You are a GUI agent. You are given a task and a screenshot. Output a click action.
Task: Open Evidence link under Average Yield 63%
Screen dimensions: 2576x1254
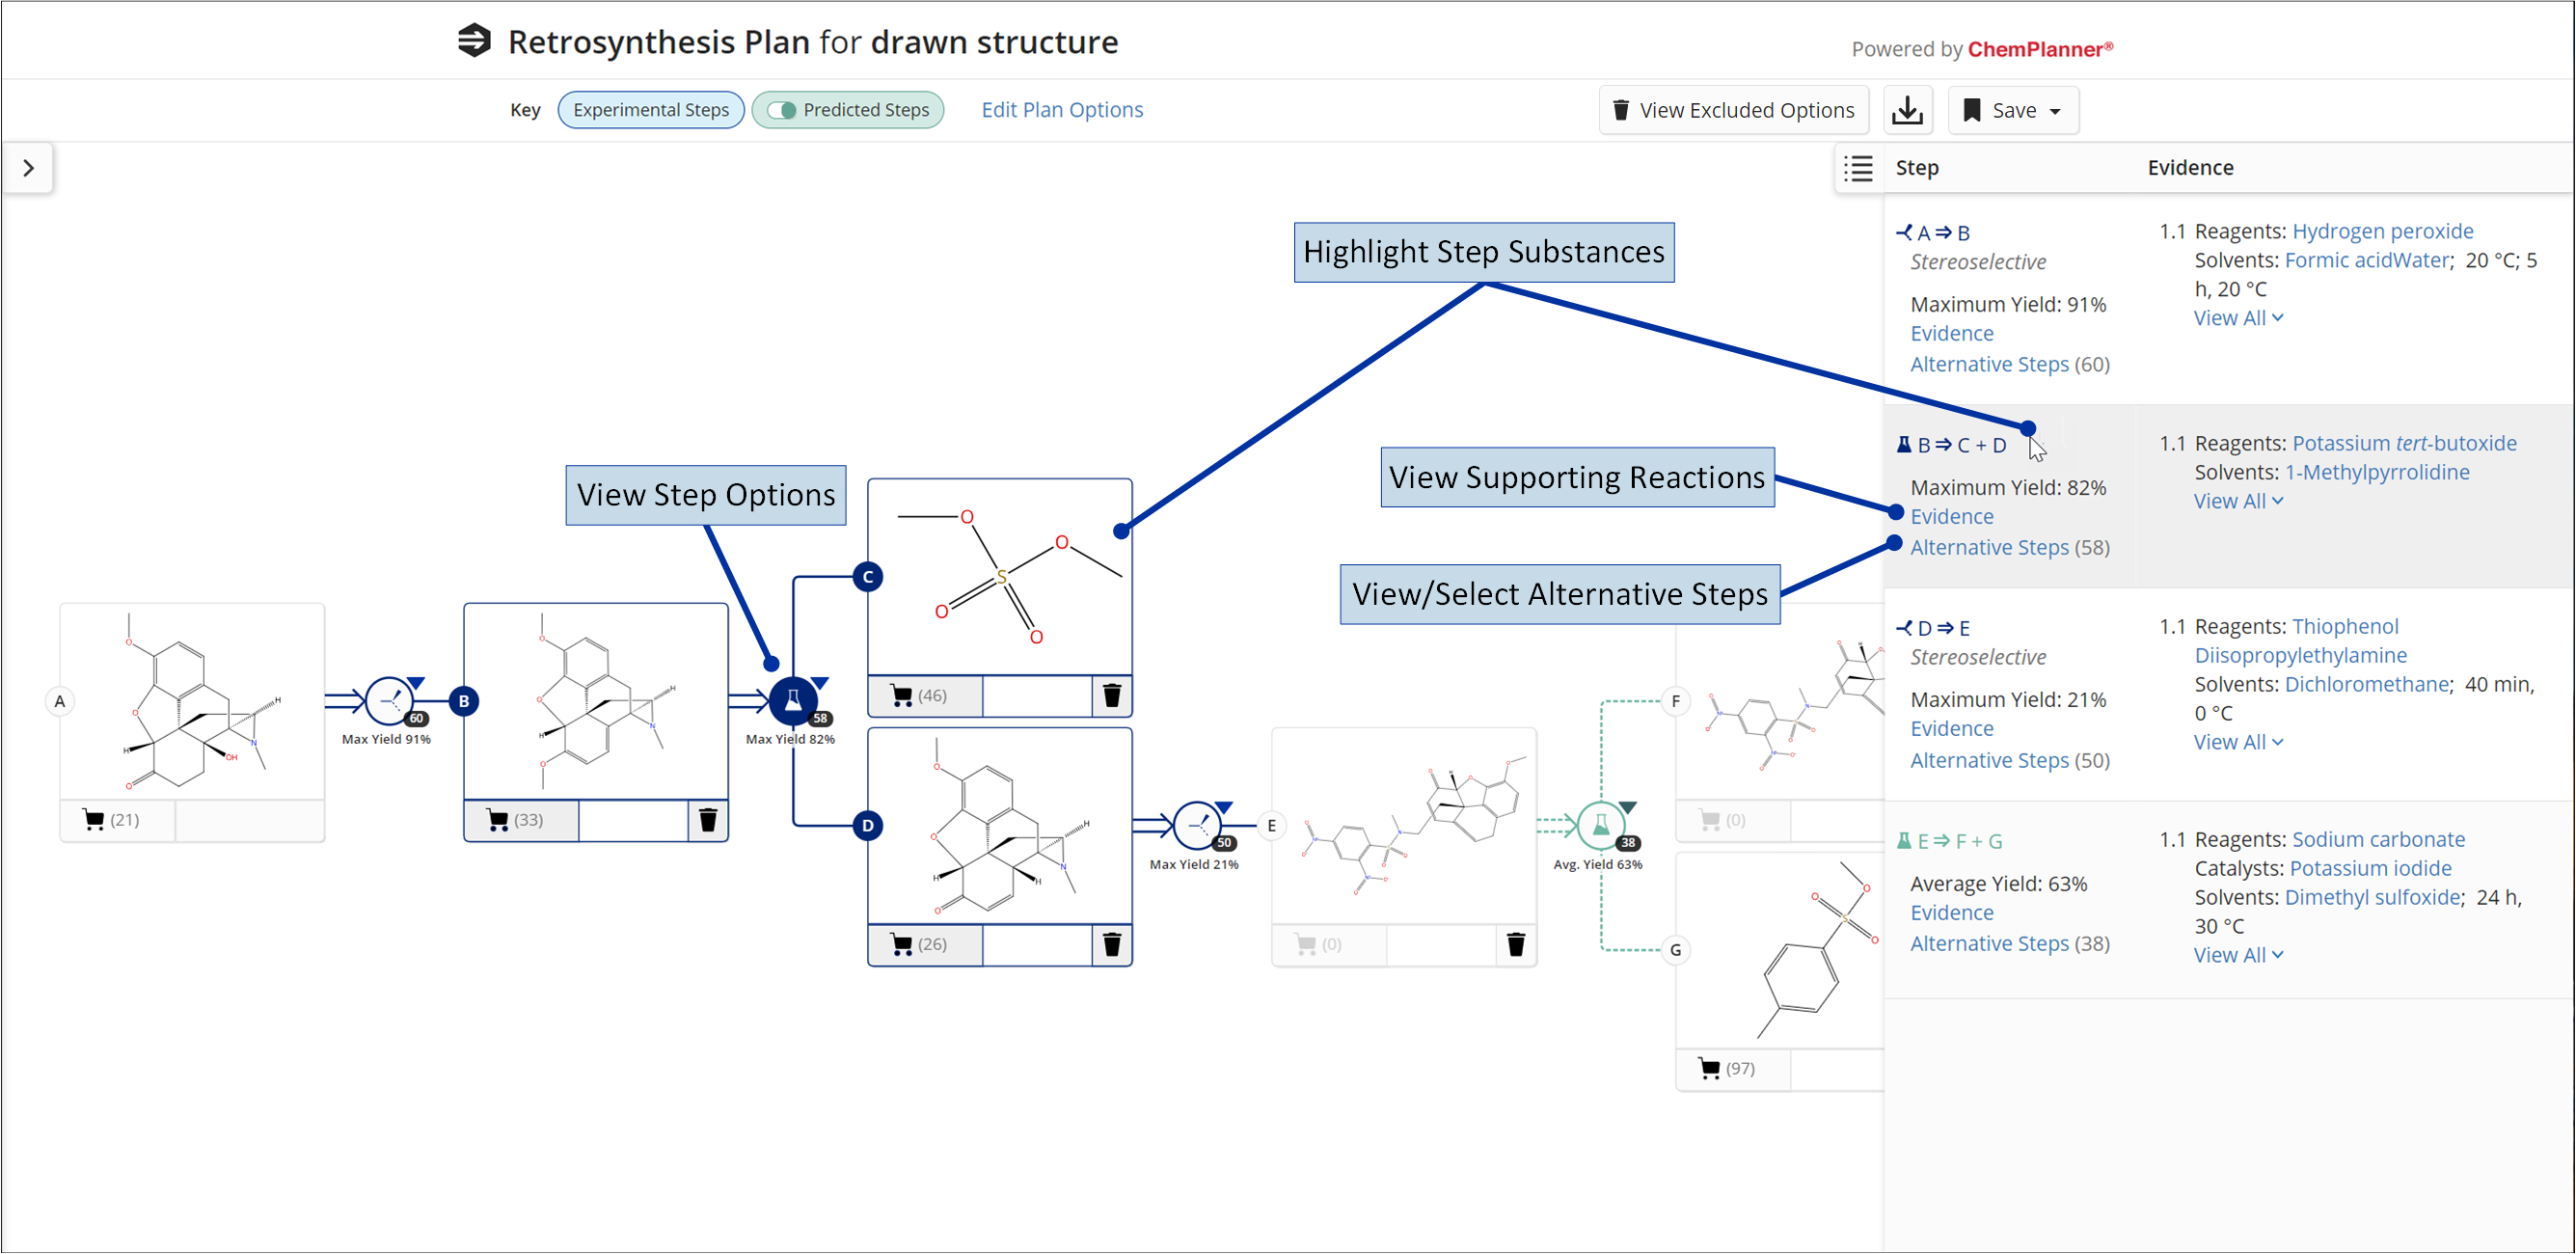(1951, 913)
